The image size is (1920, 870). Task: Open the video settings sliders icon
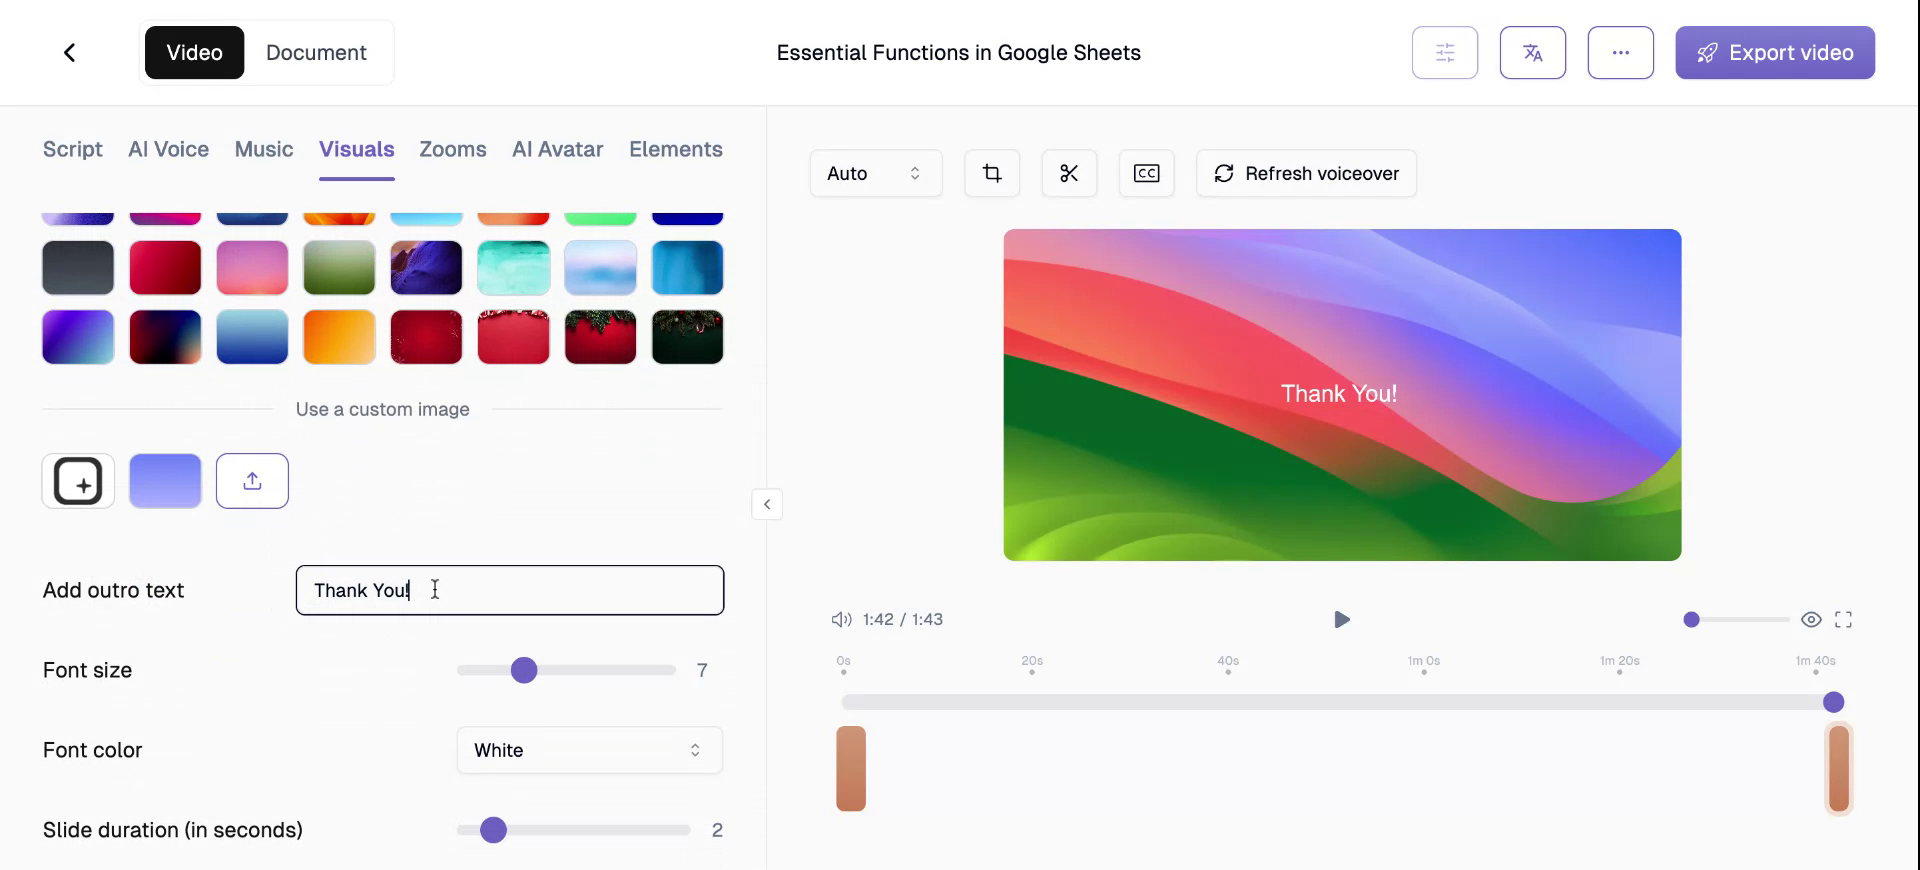(x=1444, y=53)
